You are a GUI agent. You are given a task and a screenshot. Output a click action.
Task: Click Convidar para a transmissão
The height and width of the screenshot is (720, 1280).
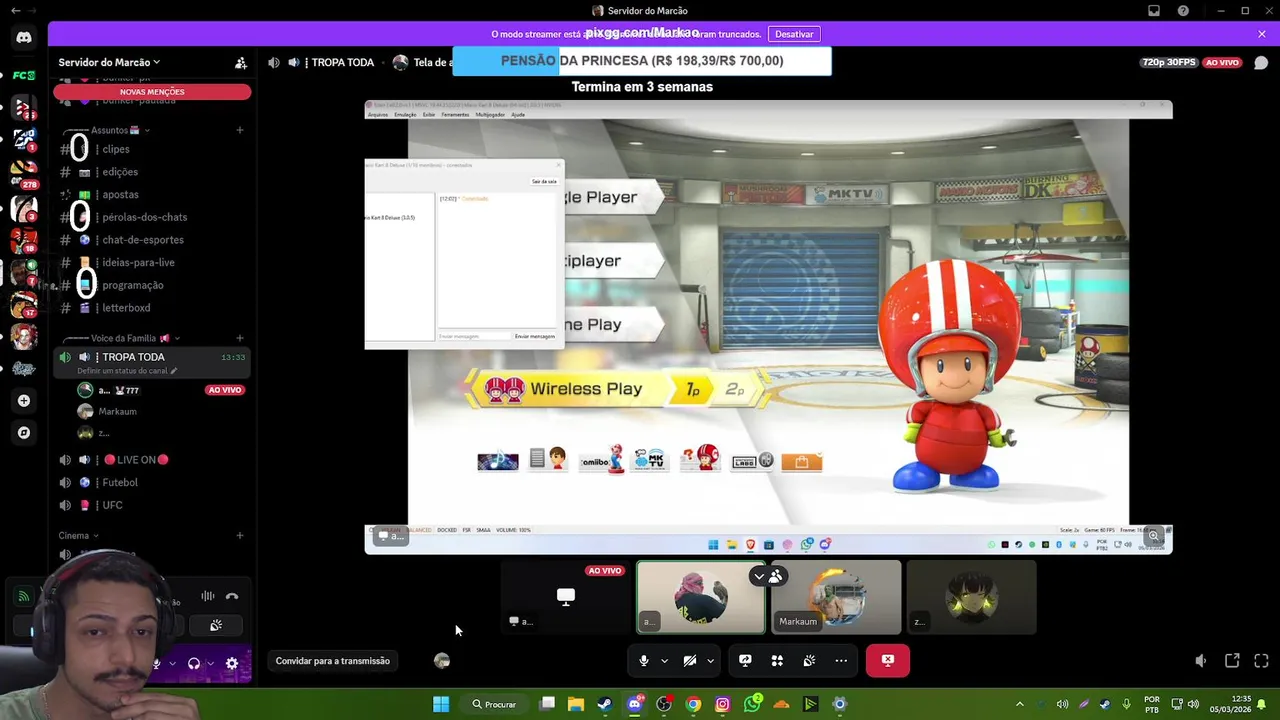[x=333, y=661]
